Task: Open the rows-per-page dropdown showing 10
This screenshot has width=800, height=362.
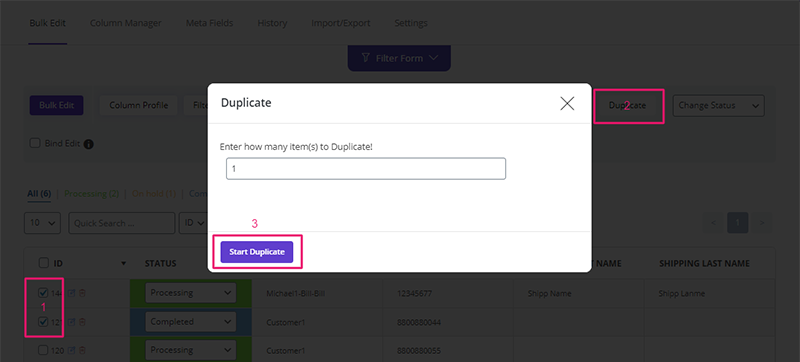Action: coord(42,223)
